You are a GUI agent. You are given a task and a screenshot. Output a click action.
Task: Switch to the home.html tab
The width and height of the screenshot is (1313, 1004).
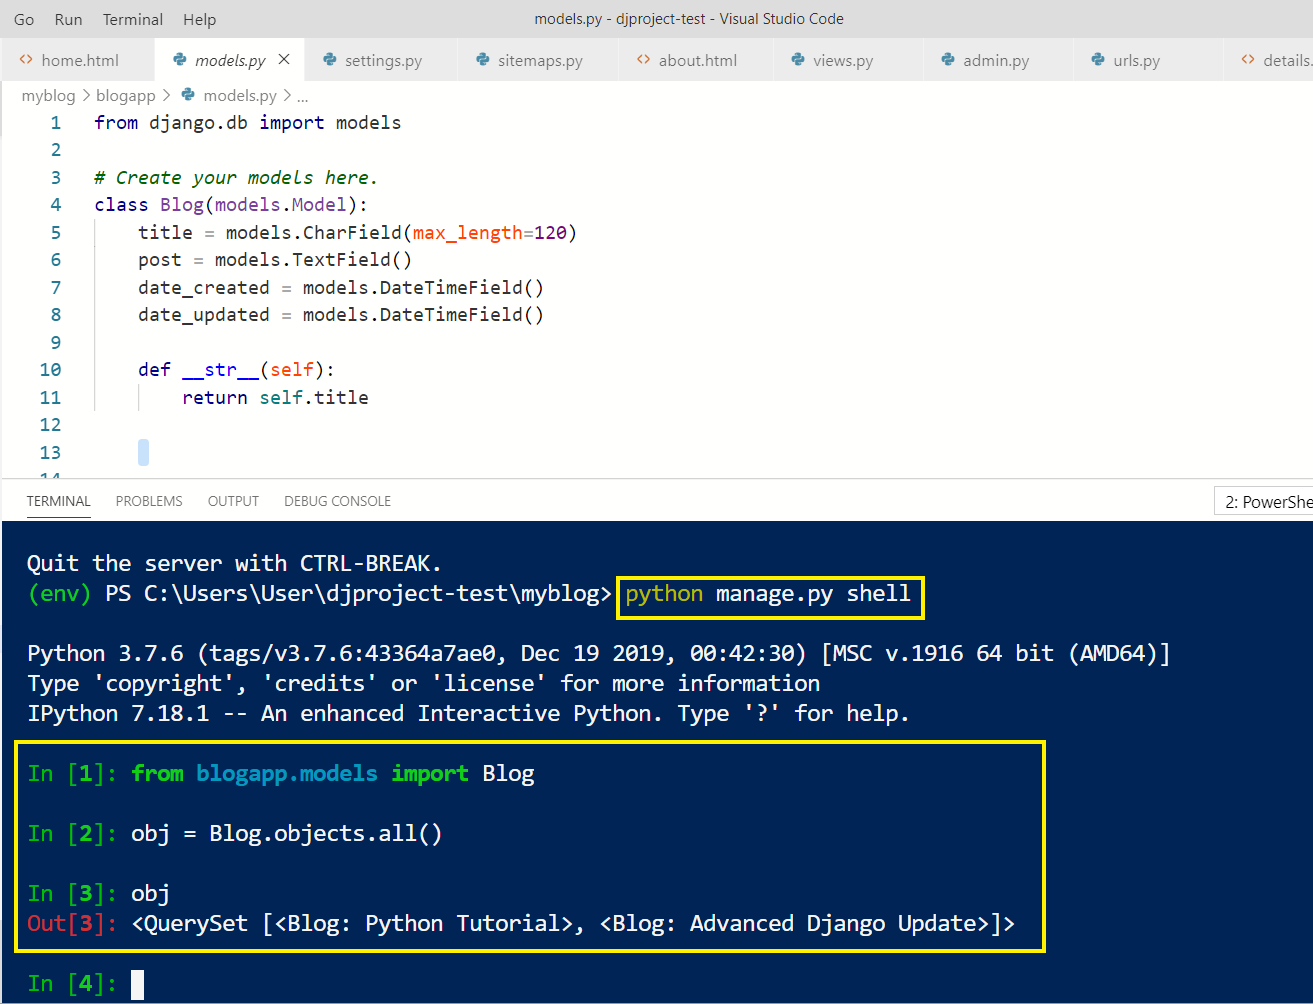[x=78, y=60]
